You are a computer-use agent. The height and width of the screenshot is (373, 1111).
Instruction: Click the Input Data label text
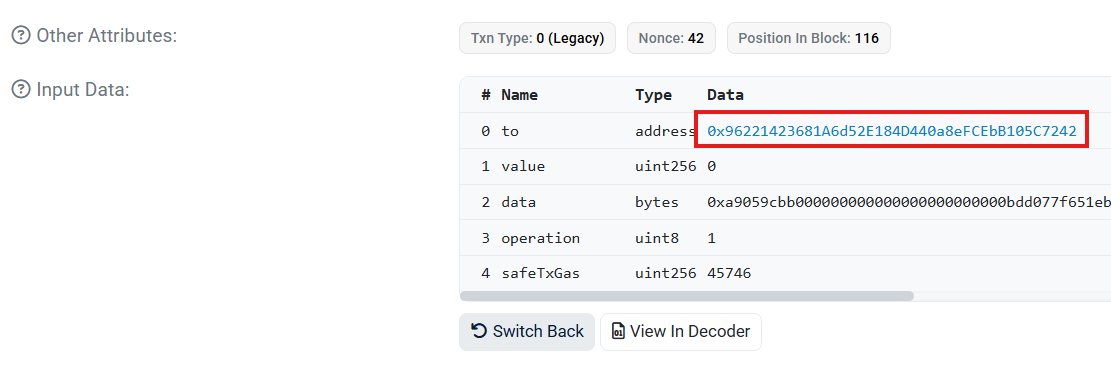coord(83,90)
